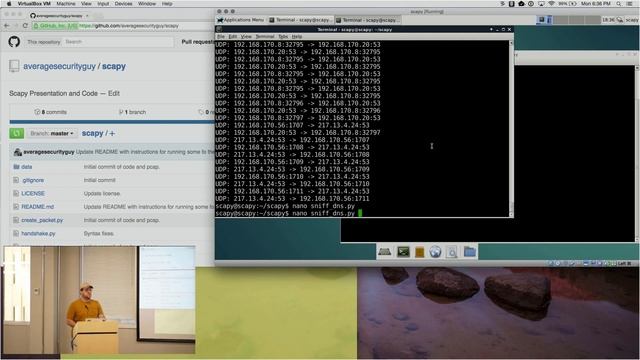
Task: Open macOS Spotlight search icon
Action: coord(619,4)
